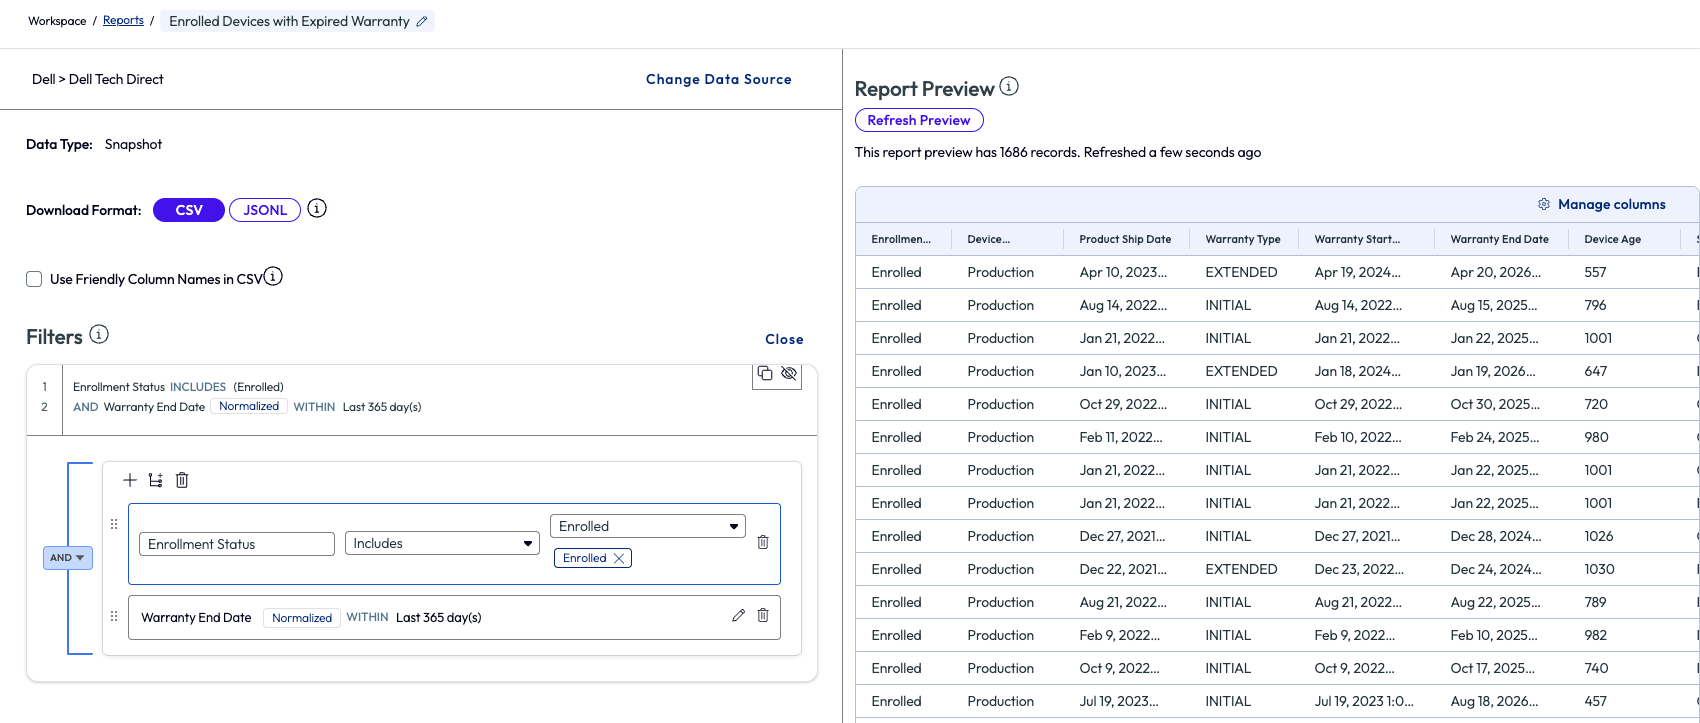
Task: Sort by Product Ship Date header
Action: point(1125,239)
